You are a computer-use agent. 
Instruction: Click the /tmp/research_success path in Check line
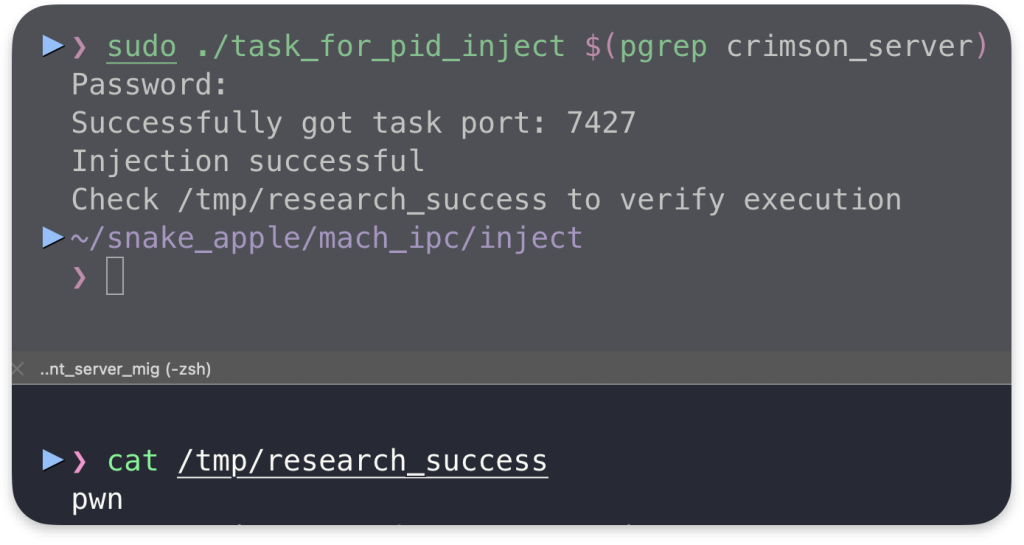click(x=362, y=200)
